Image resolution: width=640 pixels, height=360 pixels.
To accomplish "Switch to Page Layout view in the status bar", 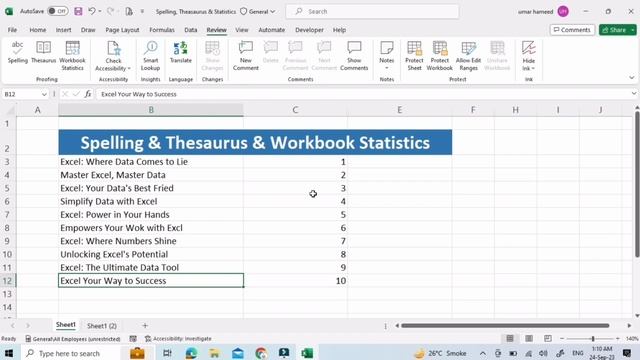I will coord(529,338).
